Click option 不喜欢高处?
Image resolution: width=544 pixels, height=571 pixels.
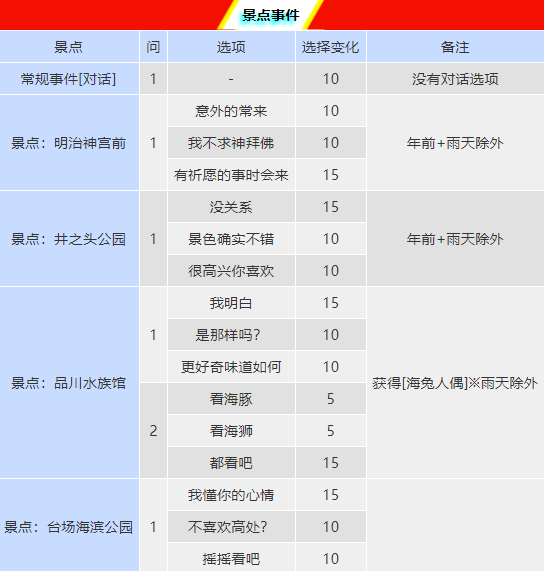pos(231,527)
